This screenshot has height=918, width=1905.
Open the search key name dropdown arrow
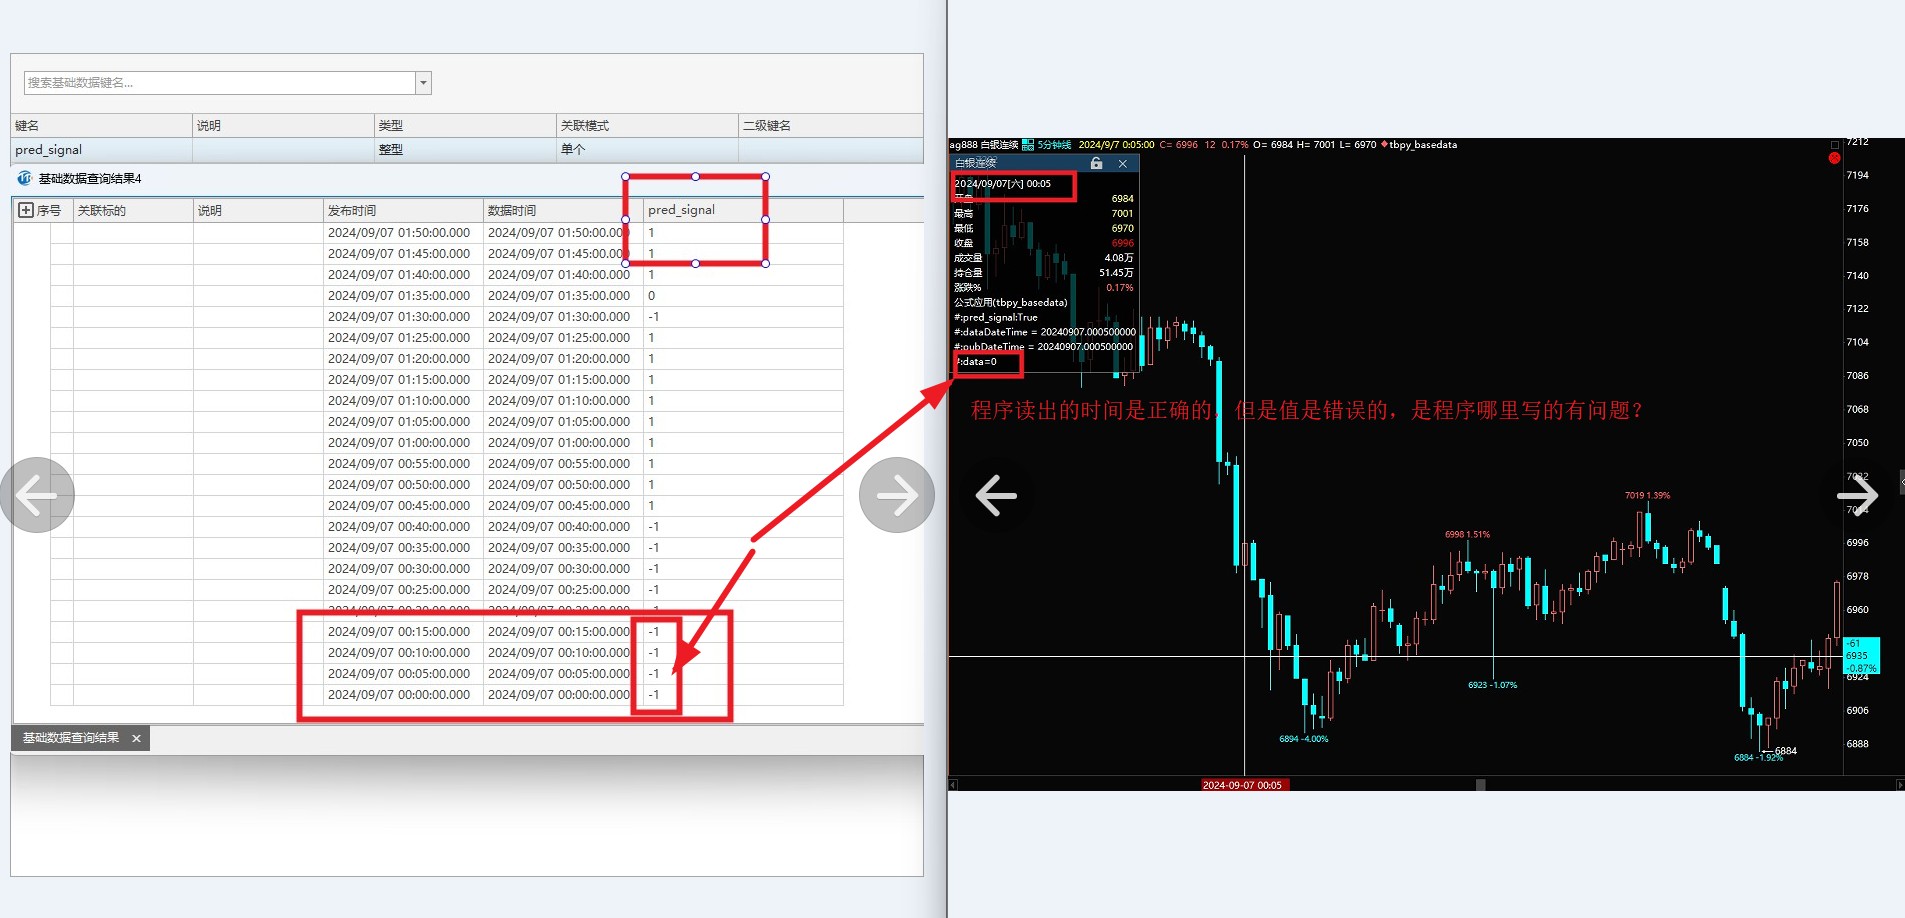point(424,83)
